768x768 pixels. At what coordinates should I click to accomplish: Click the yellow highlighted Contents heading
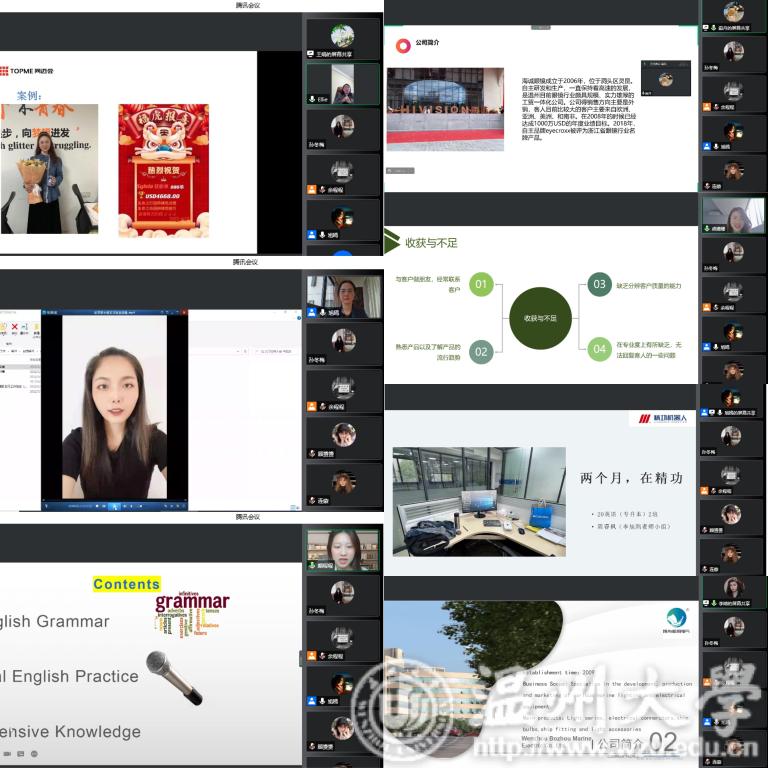click(127, 584)
